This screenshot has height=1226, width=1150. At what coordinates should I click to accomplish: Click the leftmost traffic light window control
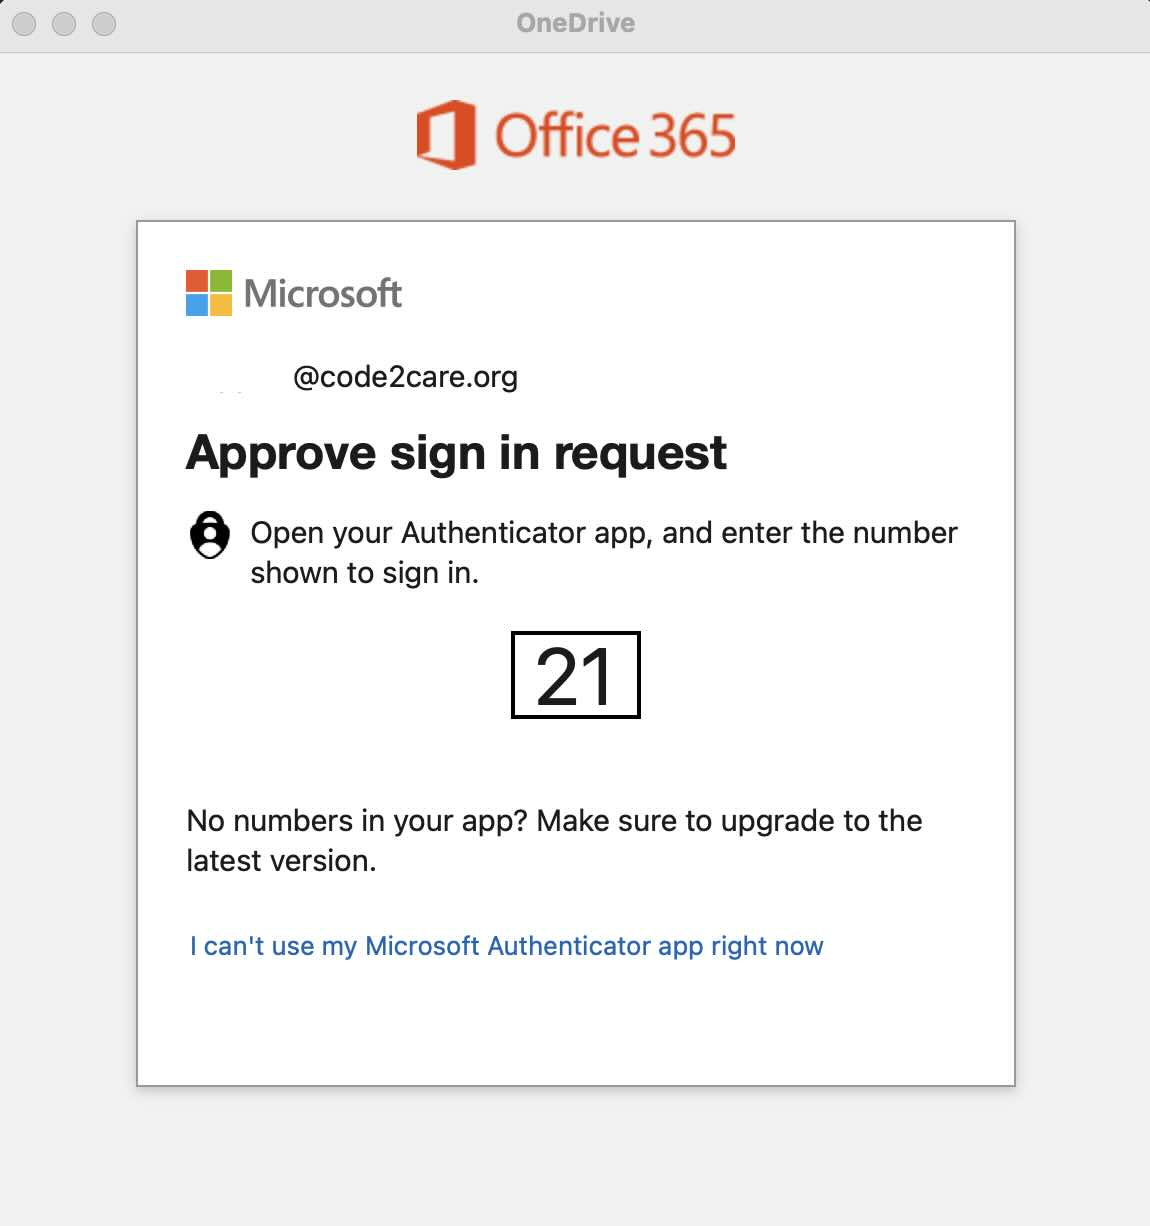[22, 23]
